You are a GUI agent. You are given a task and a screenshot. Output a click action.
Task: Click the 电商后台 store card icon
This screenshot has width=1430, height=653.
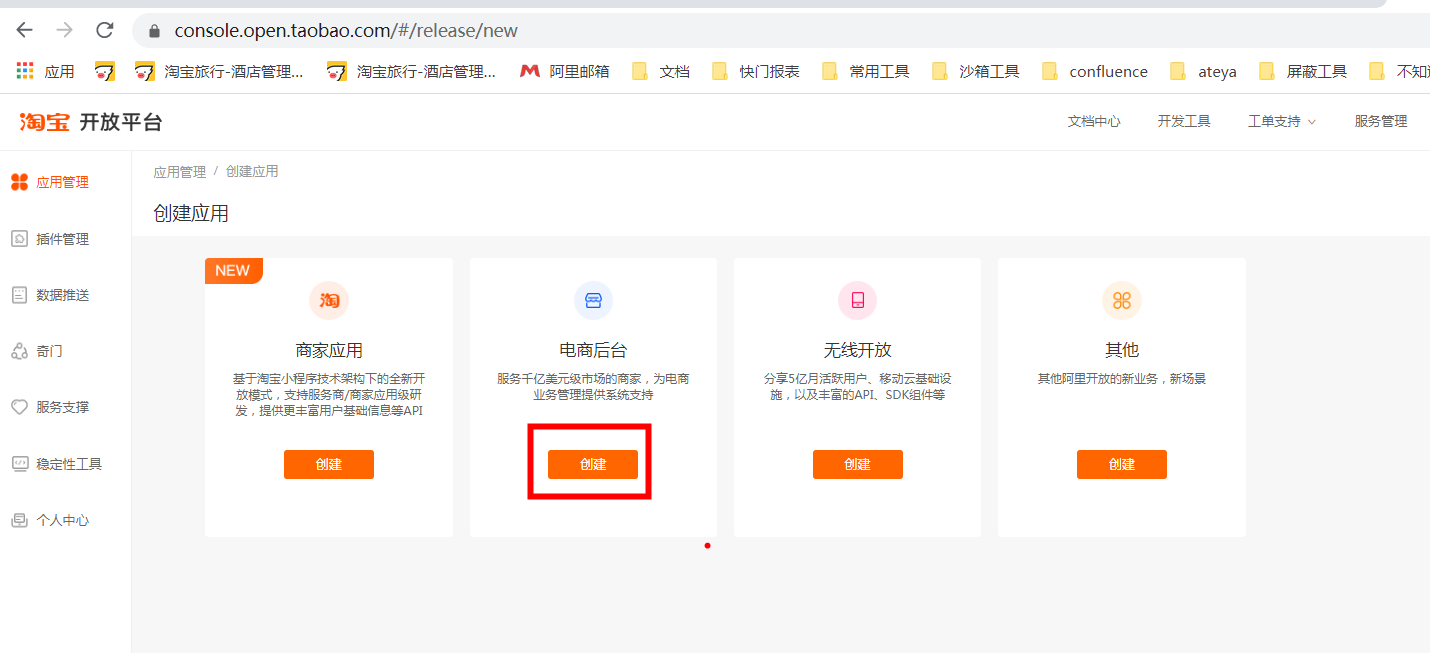tap(593, 300)
